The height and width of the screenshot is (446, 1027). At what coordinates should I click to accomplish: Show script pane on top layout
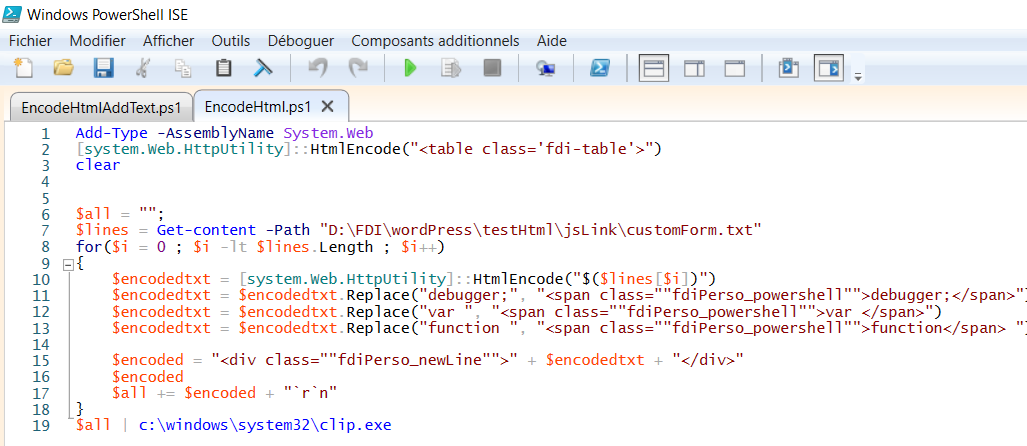pos(654,68)
